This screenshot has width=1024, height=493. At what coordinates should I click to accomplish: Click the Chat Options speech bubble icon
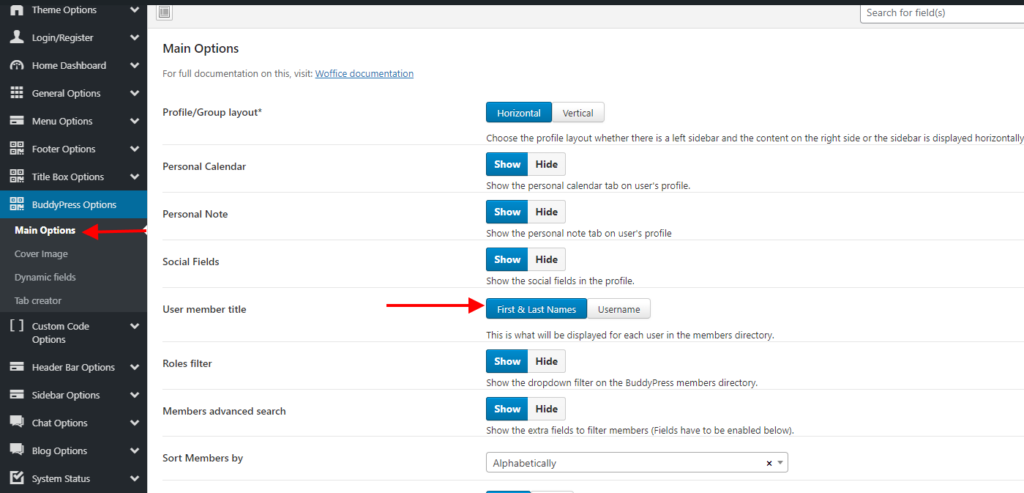pos(16,423)
